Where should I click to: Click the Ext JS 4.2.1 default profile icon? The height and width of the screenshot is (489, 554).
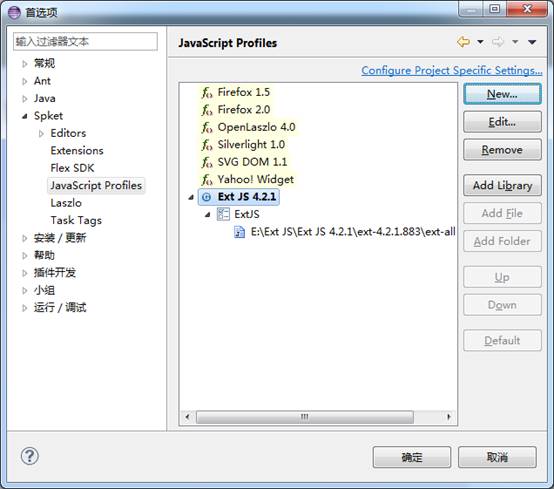[207, 197]
